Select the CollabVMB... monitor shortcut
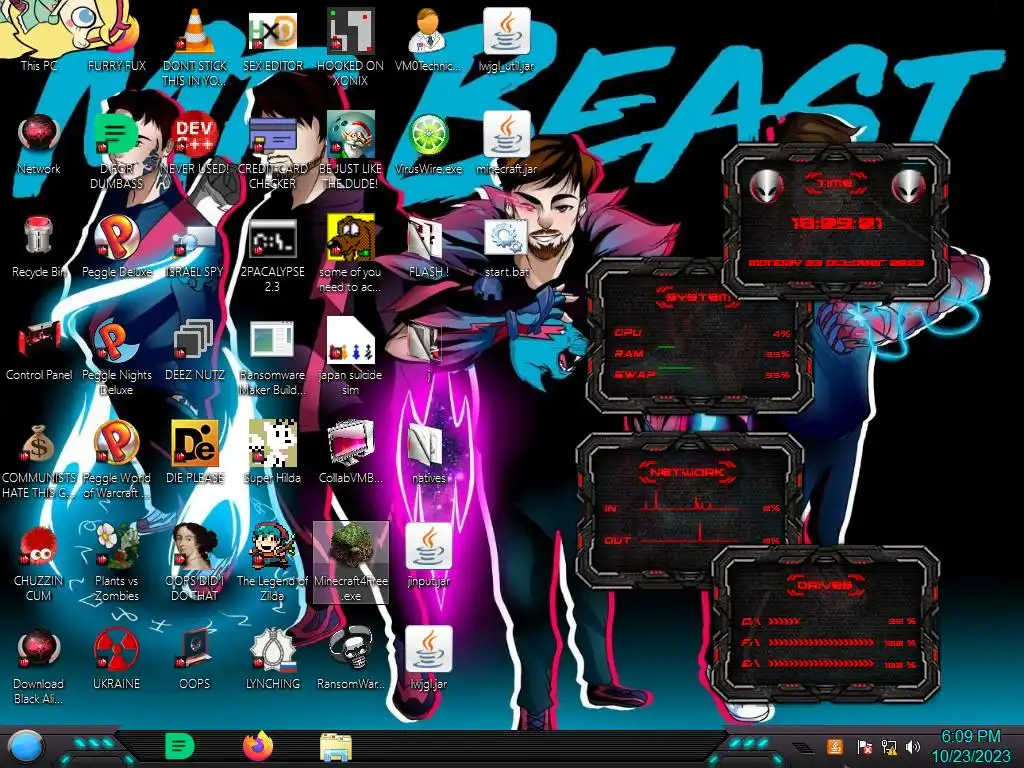Screen dimensions: 1024x768 350,452
